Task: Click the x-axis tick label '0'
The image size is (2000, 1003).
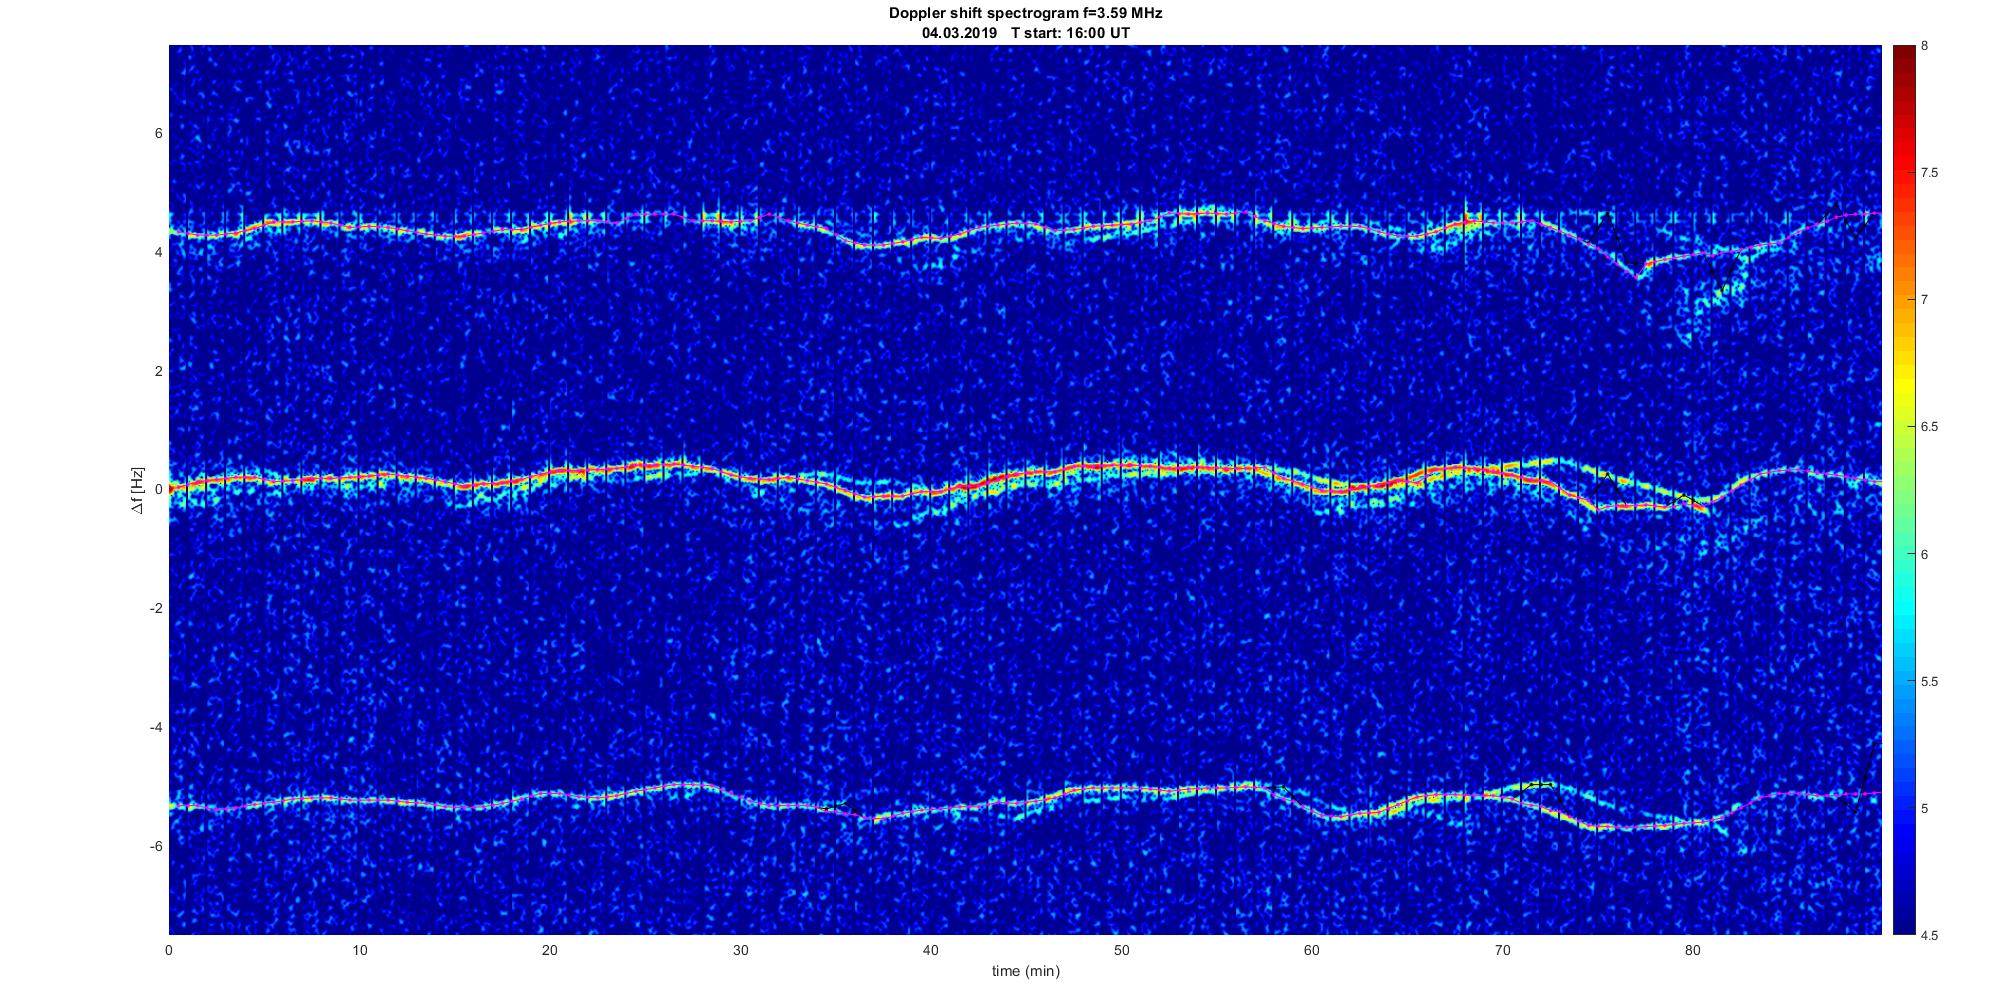Action: tap(169, 950)
